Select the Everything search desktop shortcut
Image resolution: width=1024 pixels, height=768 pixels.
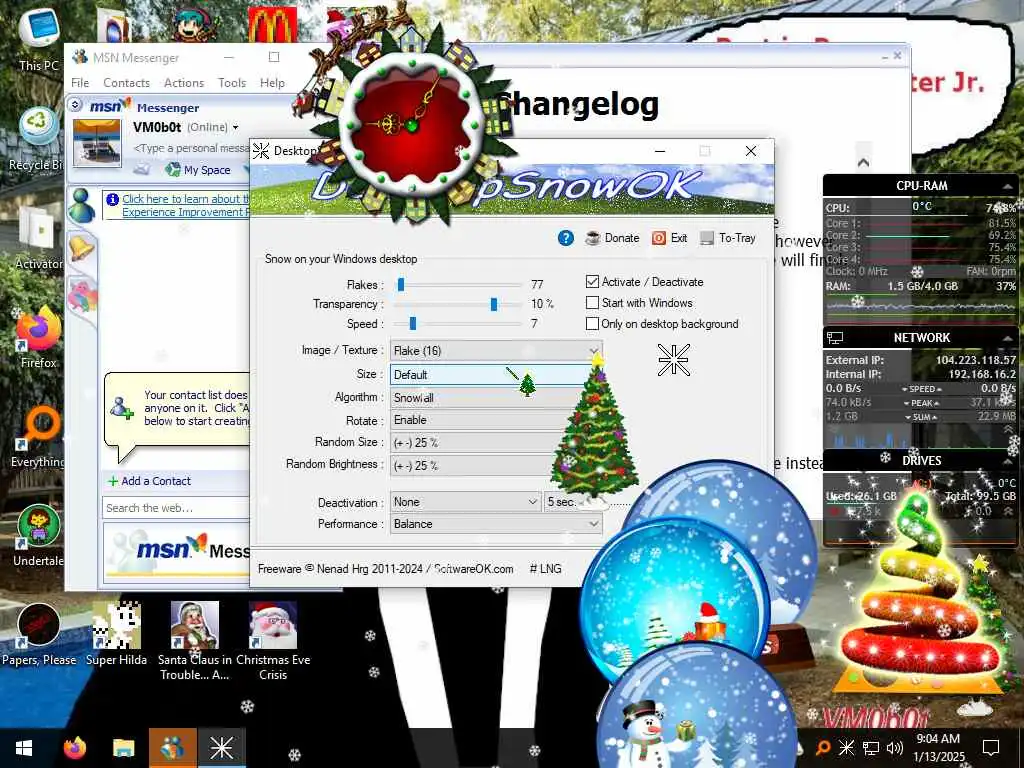click(38, 436)
